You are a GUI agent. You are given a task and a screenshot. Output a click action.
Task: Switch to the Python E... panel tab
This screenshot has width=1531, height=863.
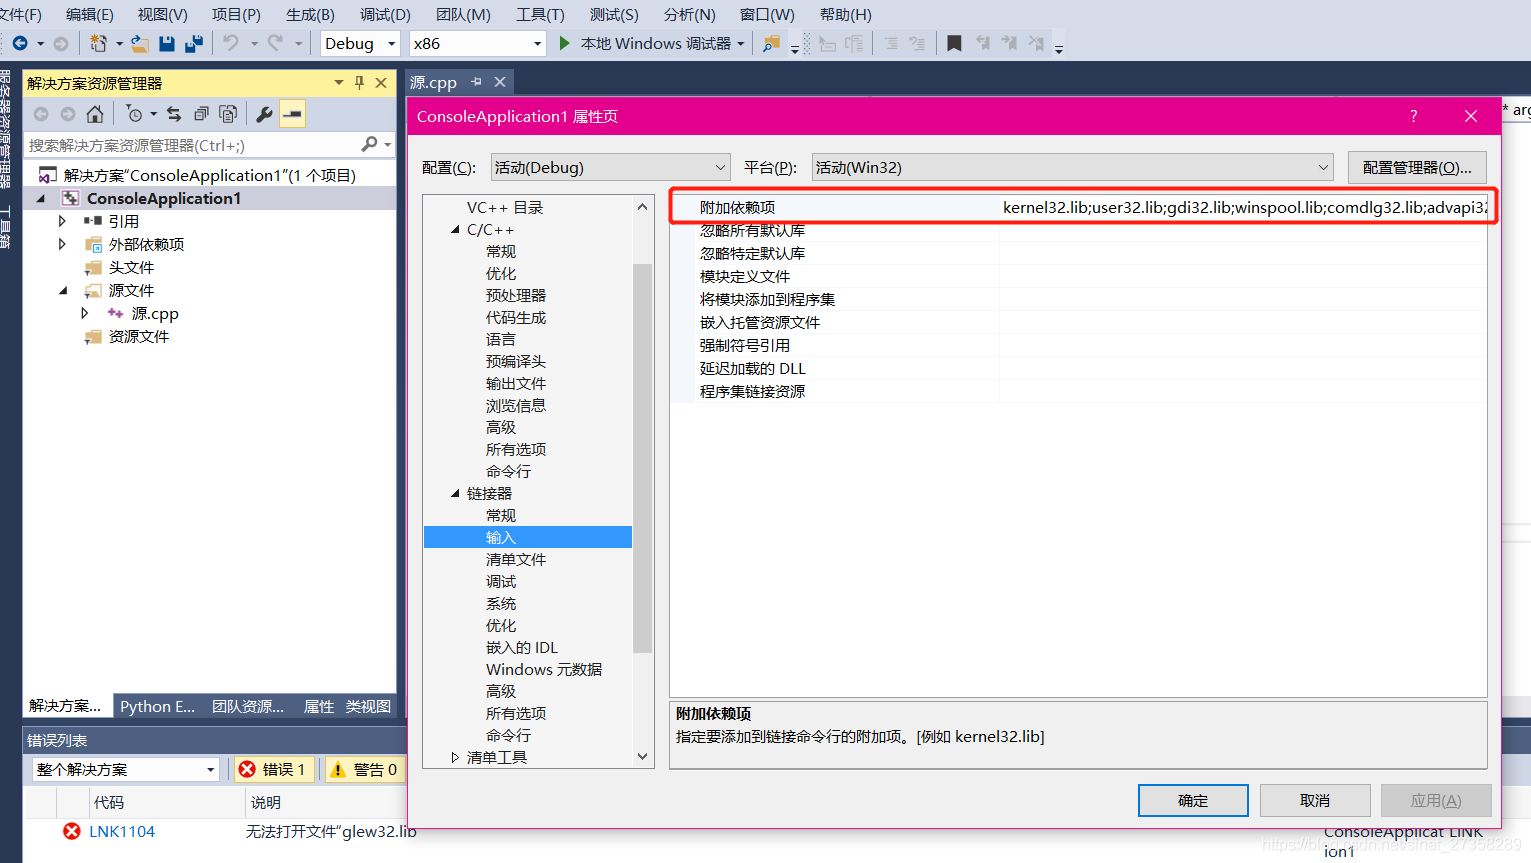click(x=157, y=706)
